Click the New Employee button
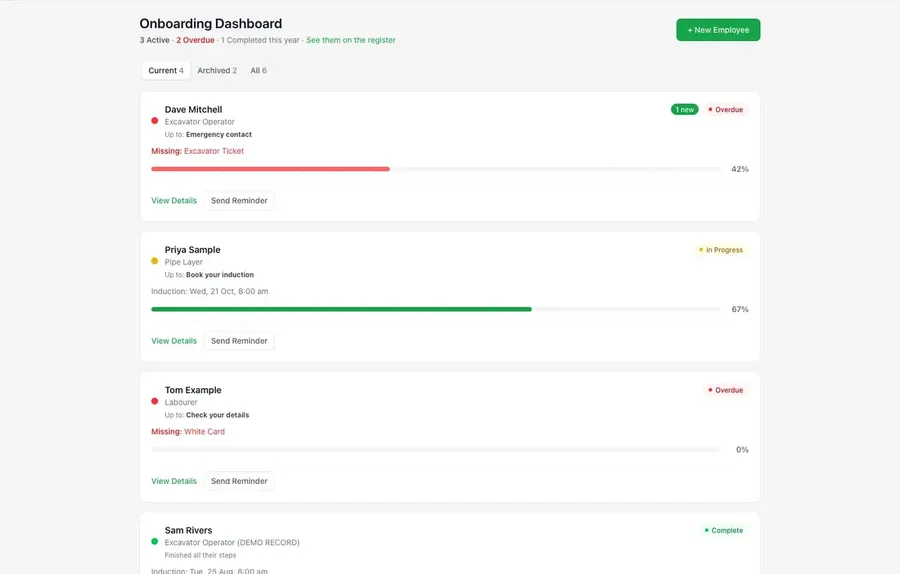This screenshot has height=574, width=900. [717, 30]
